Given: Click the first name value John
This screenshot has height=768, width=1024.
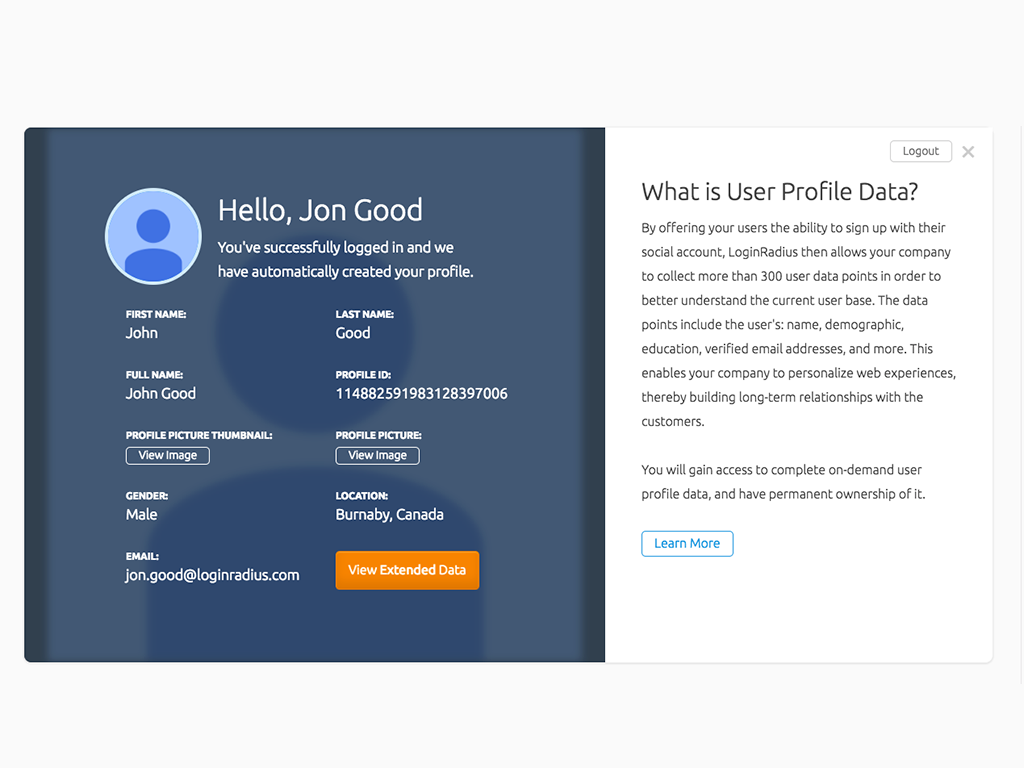Looking at the screenshot, I should tap(141, 333).
